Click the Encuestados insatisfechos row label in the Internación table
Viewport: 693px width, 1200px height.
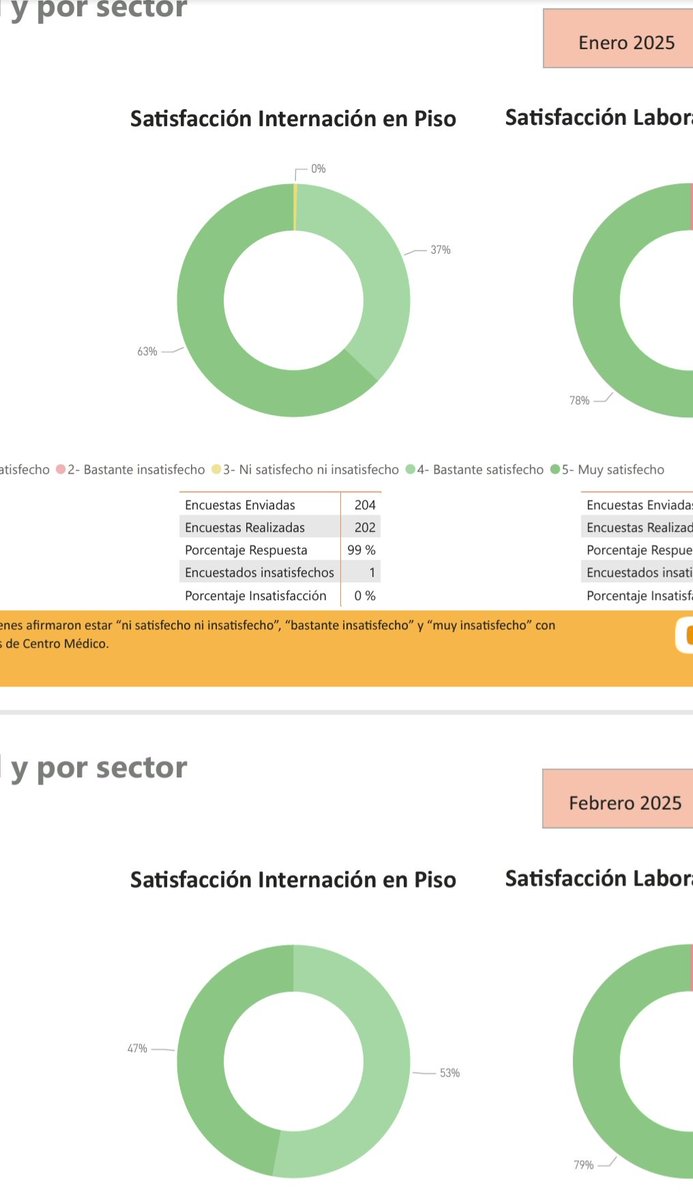(260, 573)
